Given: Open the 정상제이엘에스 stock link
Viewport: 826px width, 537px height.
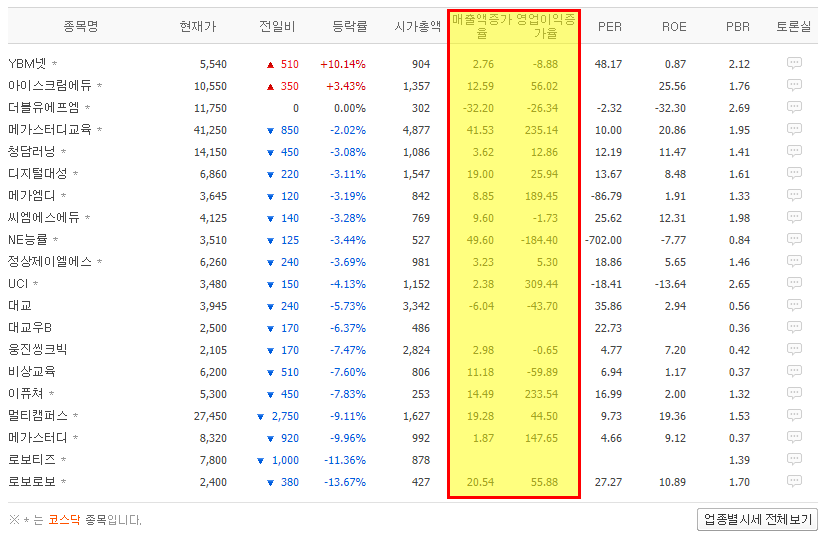Looking at the screenshot, I should click(x=50, y=262).
